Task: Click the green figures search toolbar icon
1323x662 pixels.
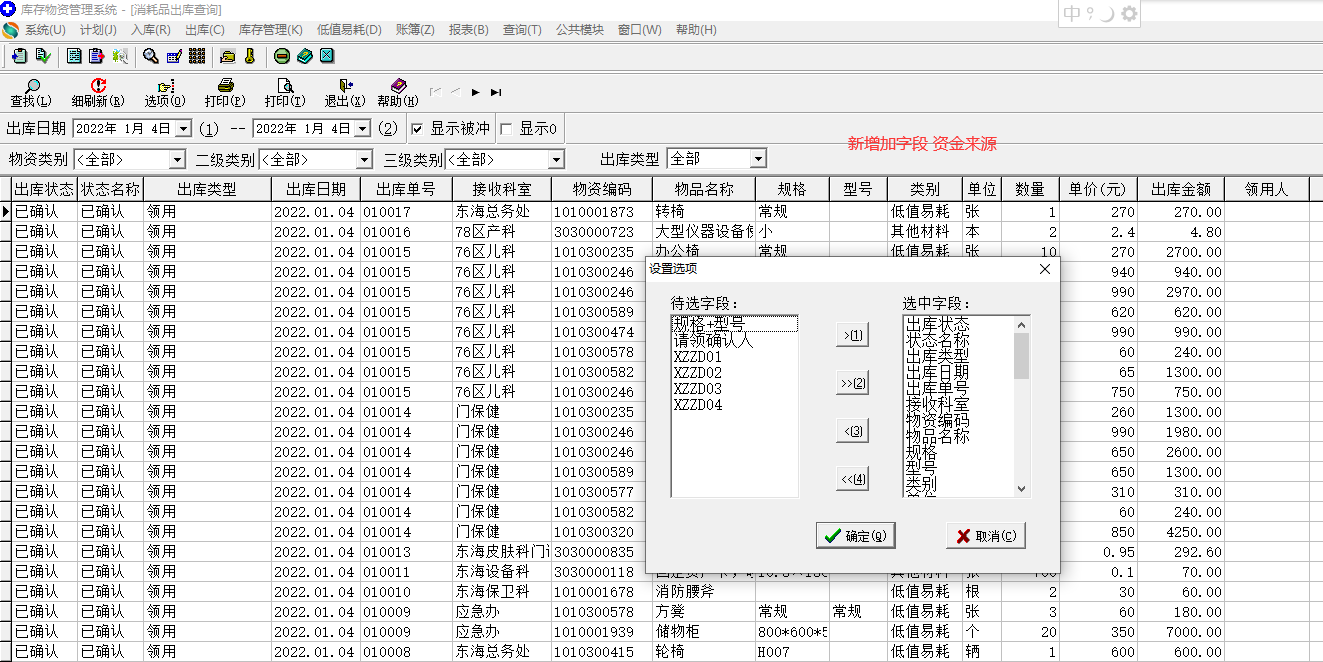Action: pyautogui.click(x=120, y=56)
